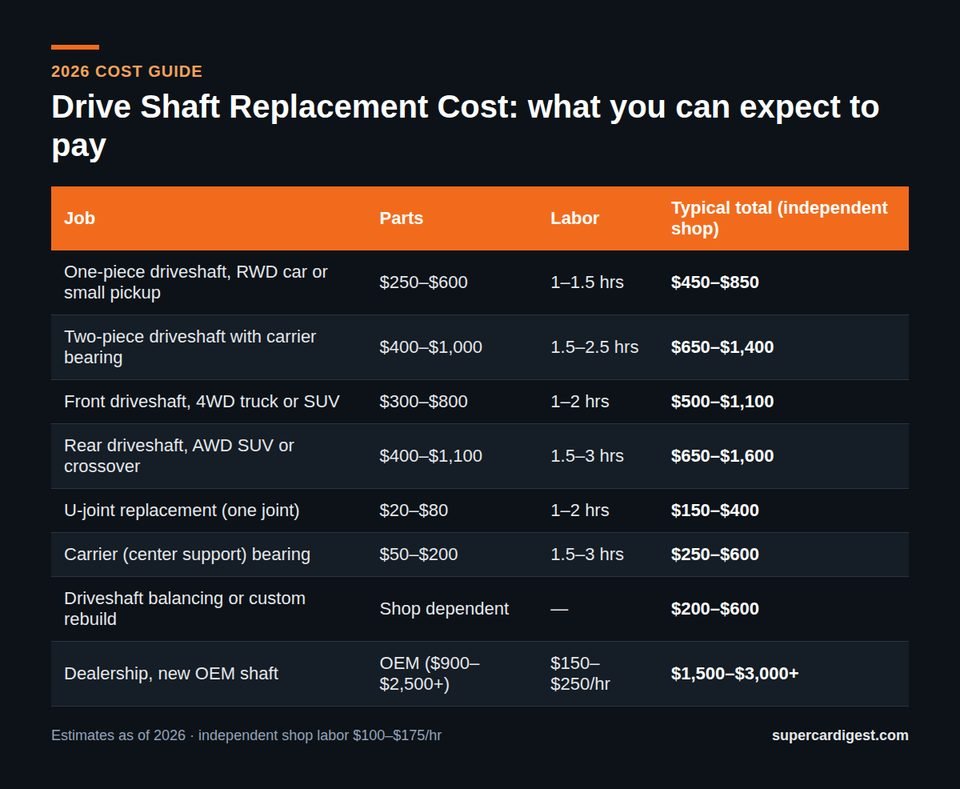
Task: Click 'Carrier (center support) bearing'
Action: 187,555
